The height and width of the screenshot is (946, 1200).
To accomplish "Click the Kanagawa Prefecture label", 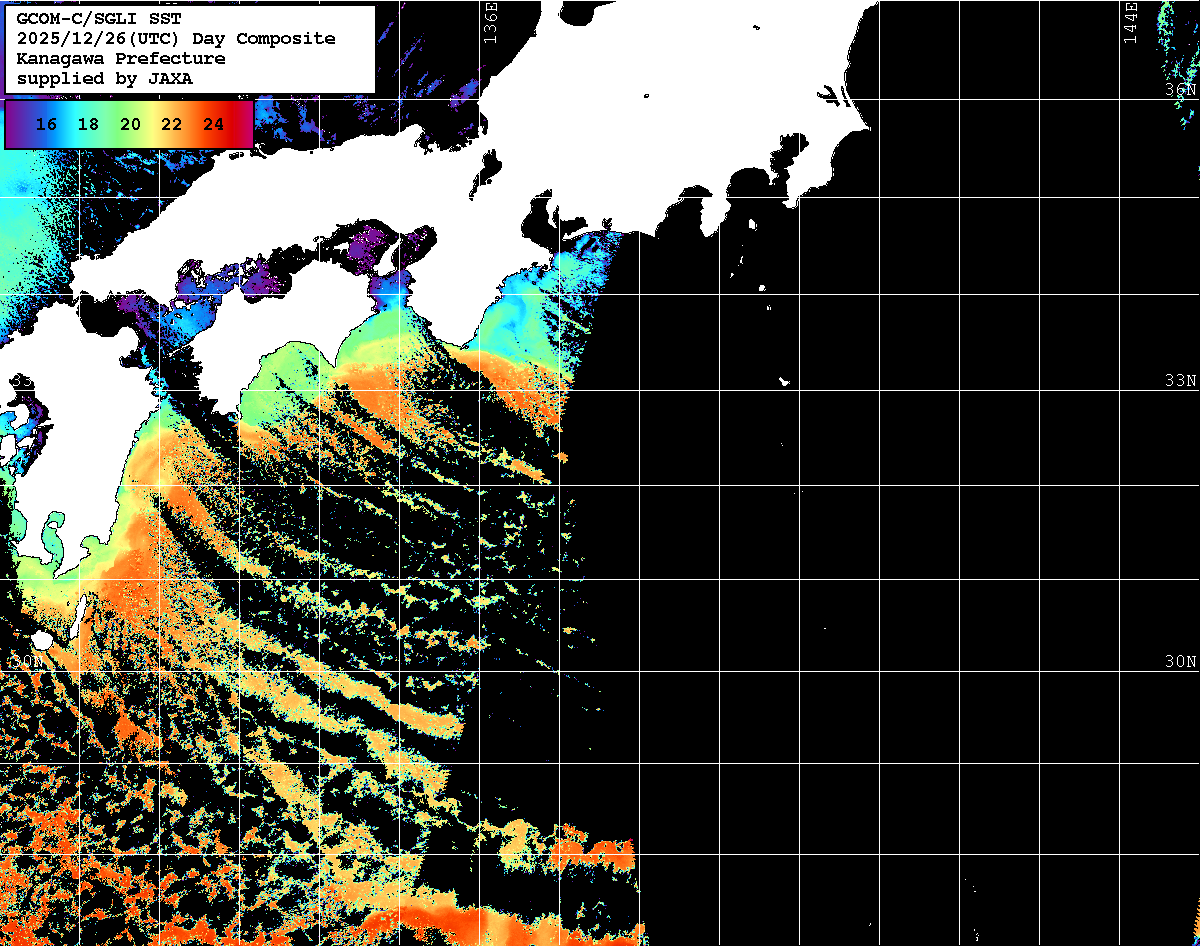I will click(x=120, y=58).
